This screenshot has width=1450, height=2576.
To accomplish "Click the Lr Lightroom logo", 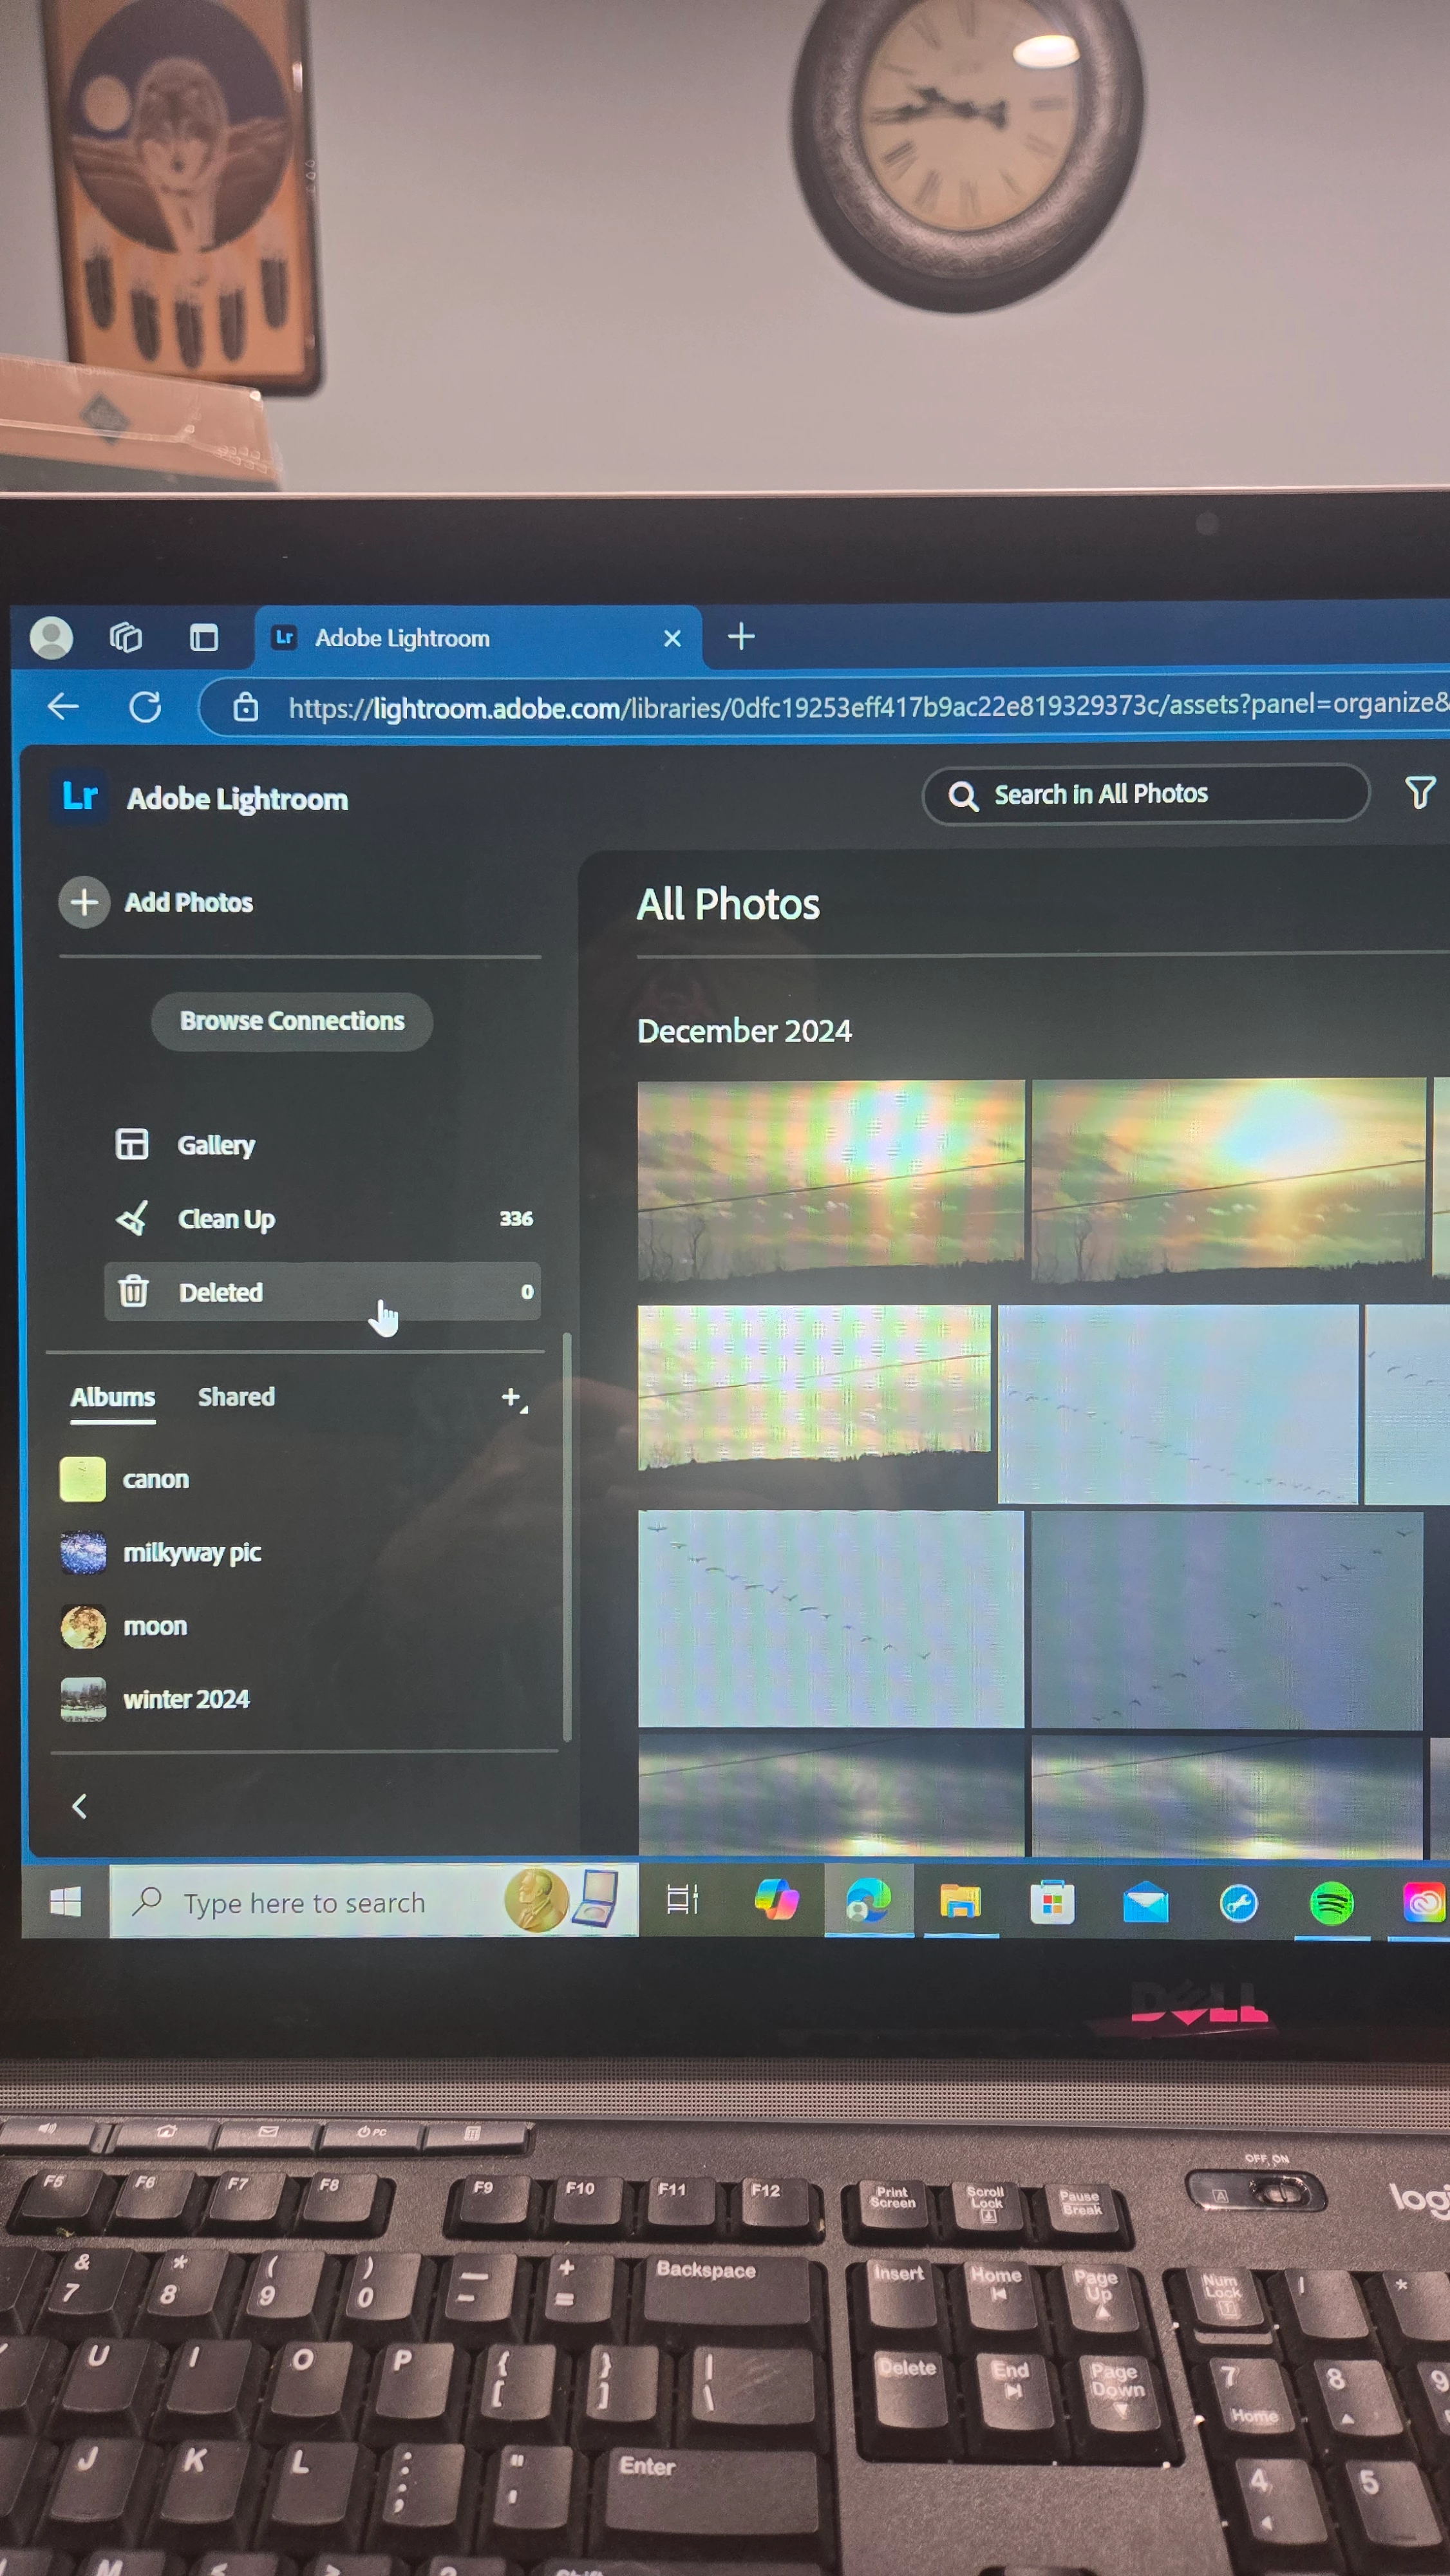I will click(x=79, y=797).
